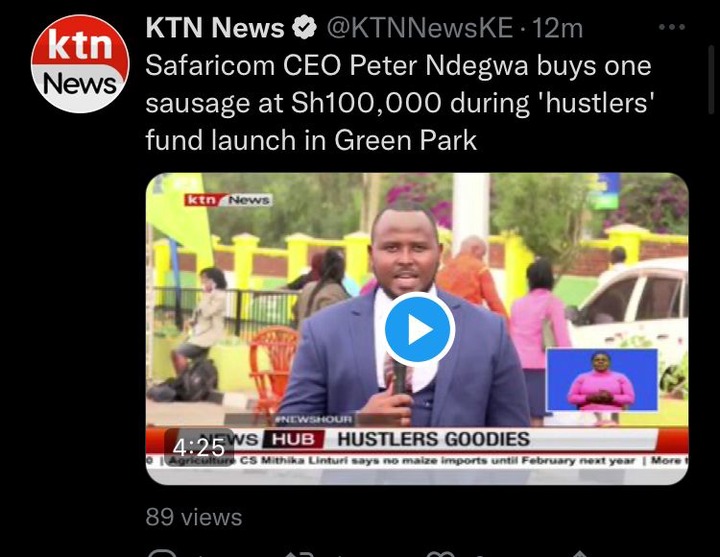Click the KTN News display name
Screen dimensions: 720x557
coord(215,28)
